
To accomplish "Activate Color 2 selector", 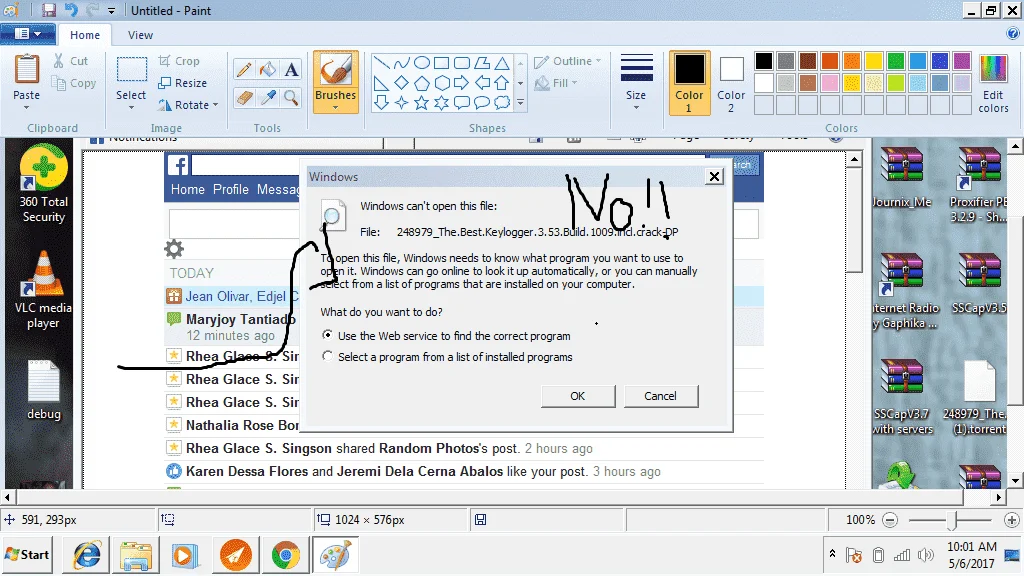I will coord(731,83).
